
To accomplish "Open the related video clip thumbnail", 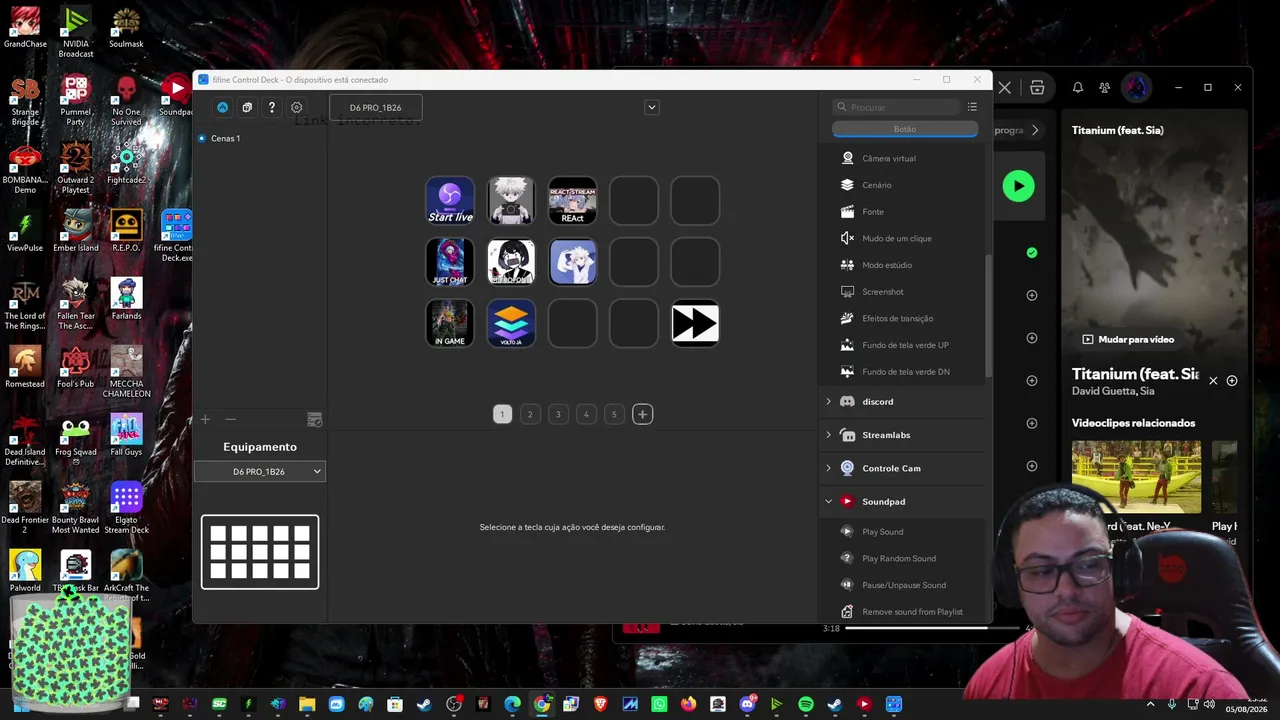I will coord(1136,477).
